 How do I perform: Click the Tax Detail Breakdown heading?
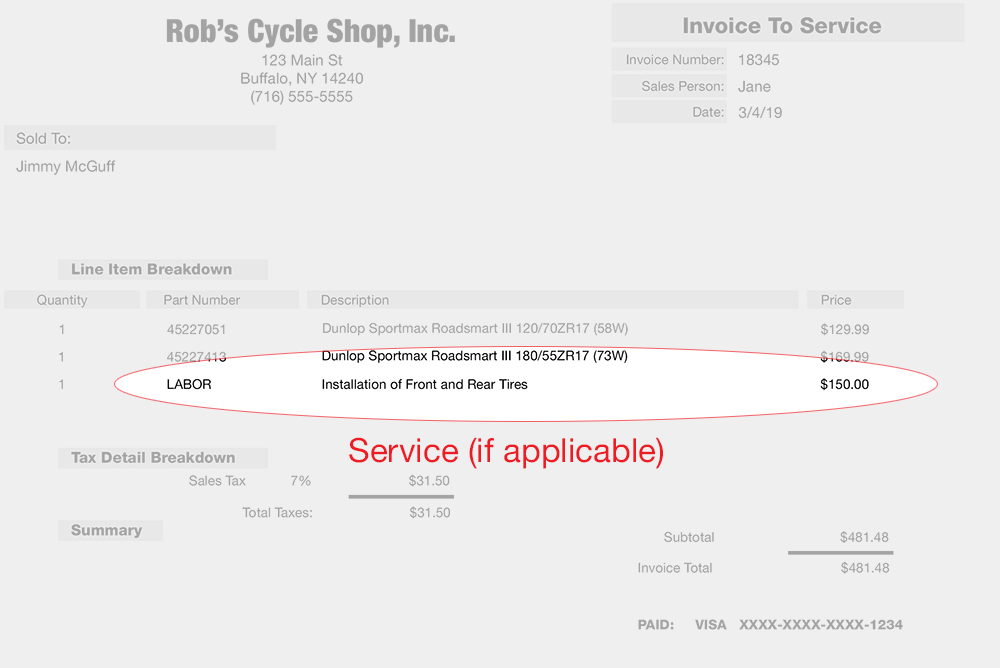coord(153,458)
